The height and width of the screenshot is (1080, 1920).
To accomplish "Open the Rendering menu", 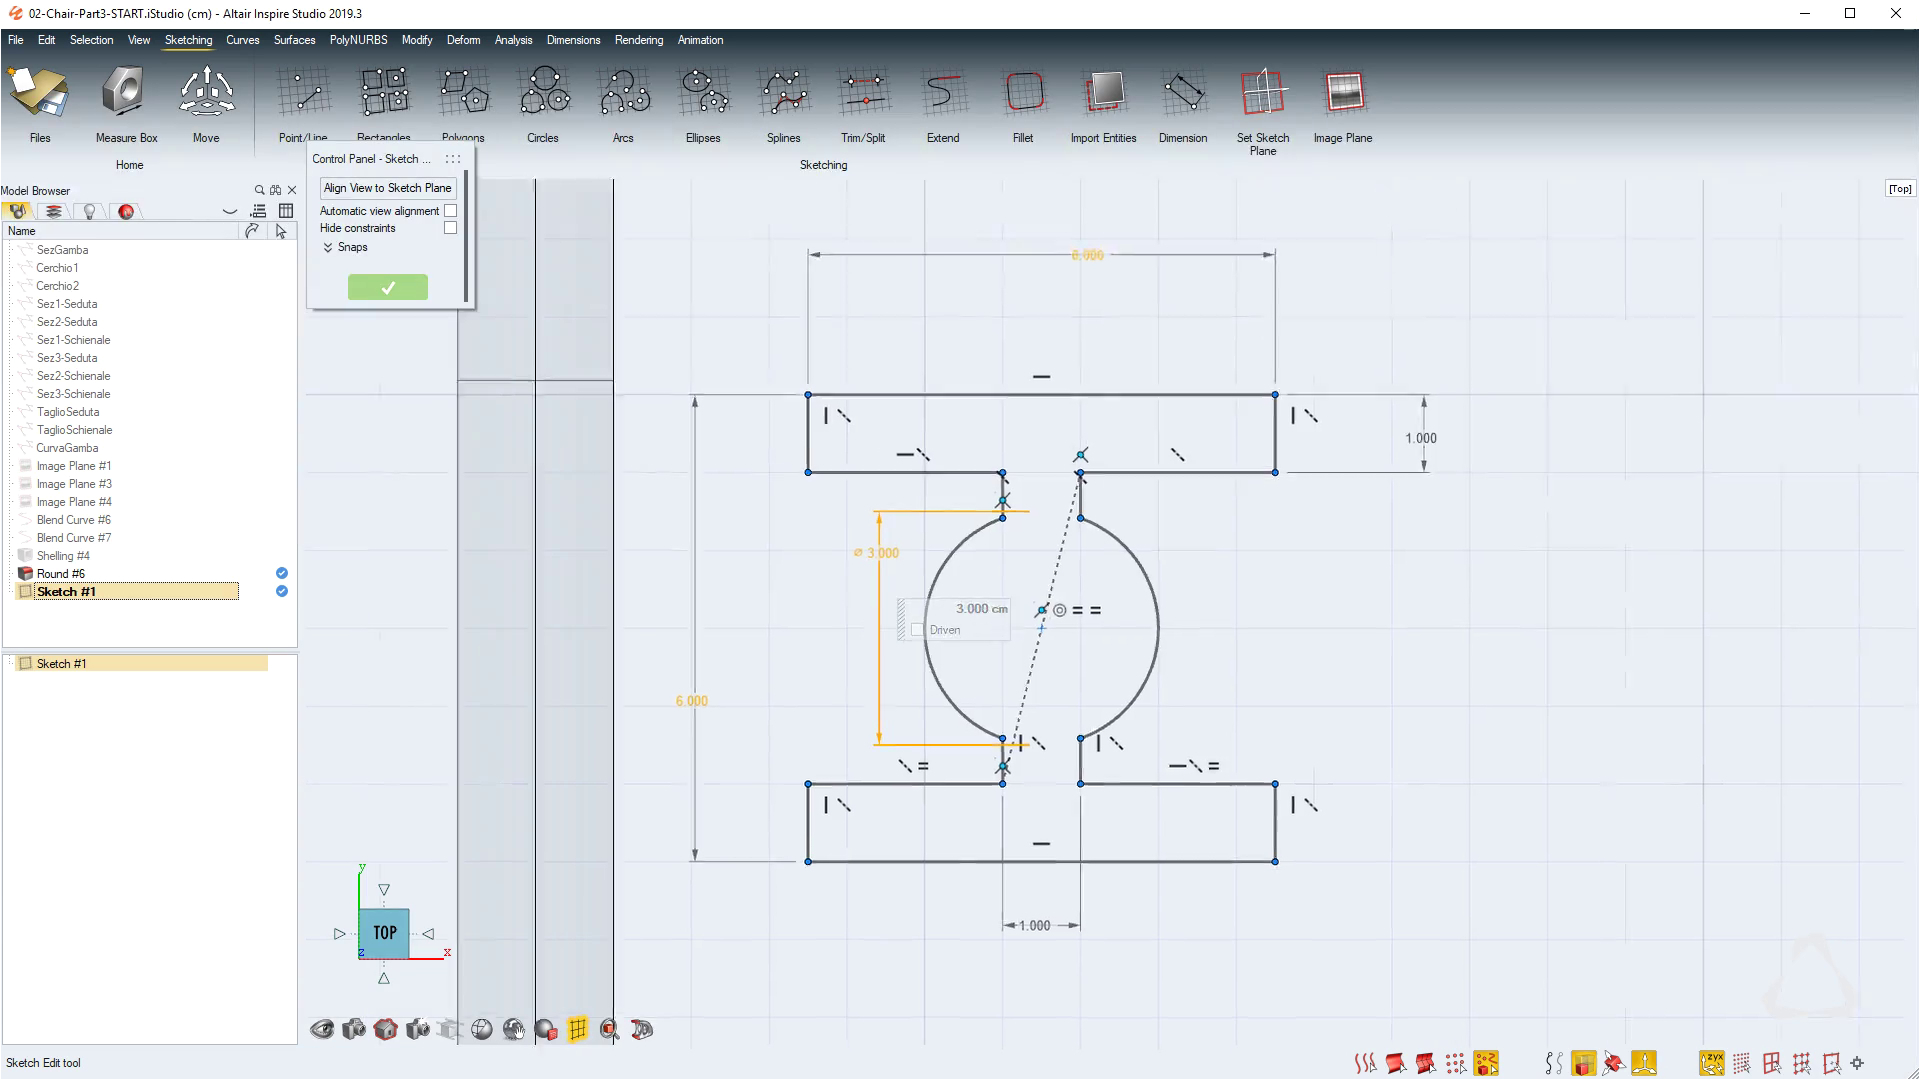I will click(x=638, y=40).
